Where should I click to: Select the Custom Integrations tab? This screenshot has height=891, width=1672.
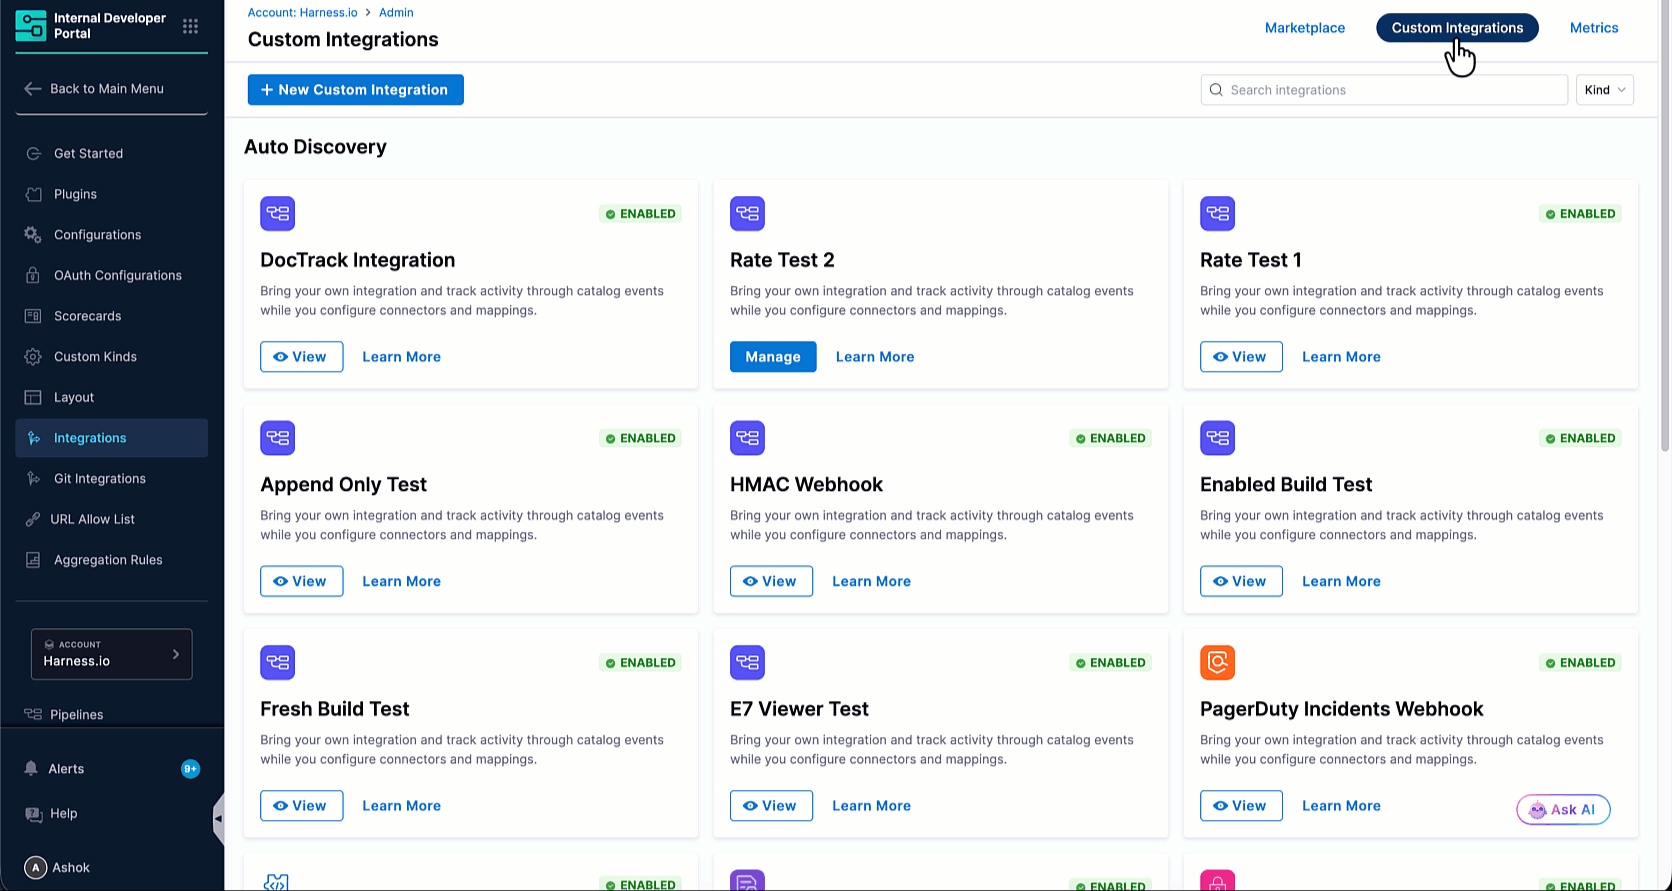pyautogui.click(x=1457, y=28)
